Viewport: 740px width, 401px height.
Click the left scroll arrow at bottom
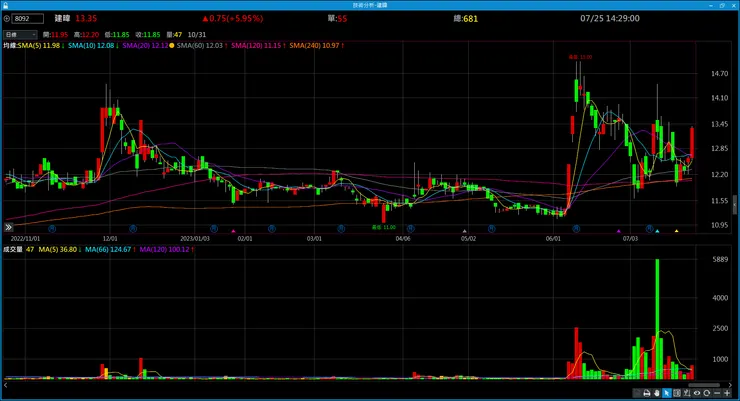[5, 385]
